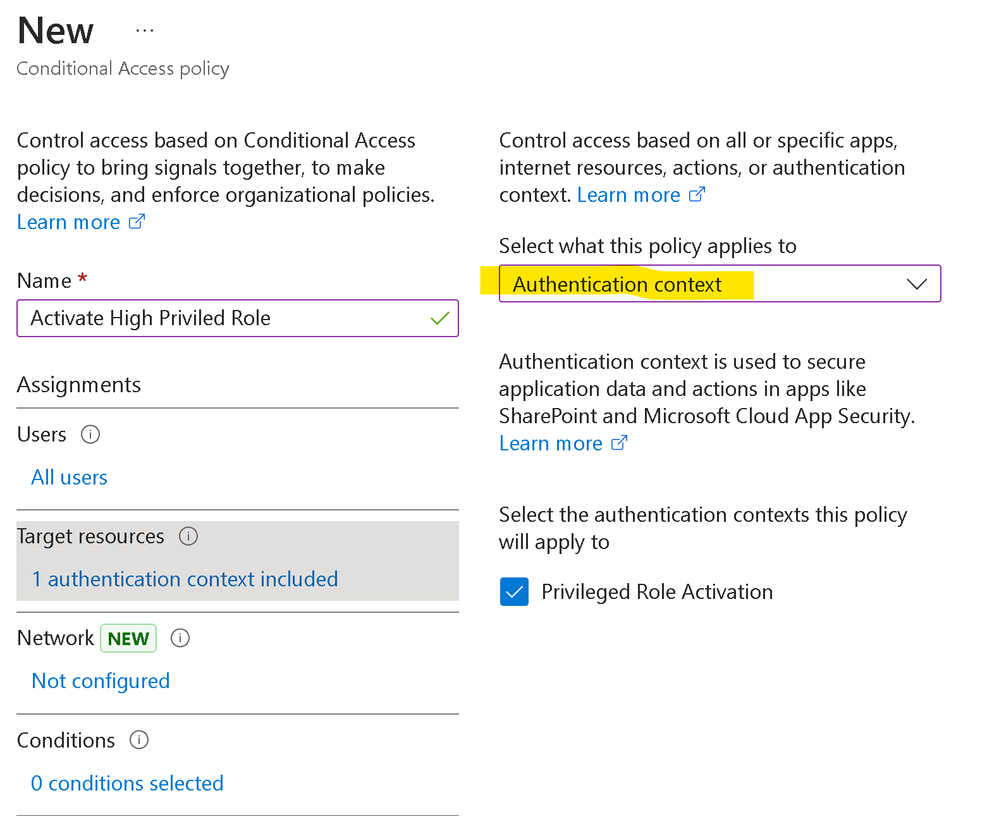Open 1 authentication context included link

185,579
